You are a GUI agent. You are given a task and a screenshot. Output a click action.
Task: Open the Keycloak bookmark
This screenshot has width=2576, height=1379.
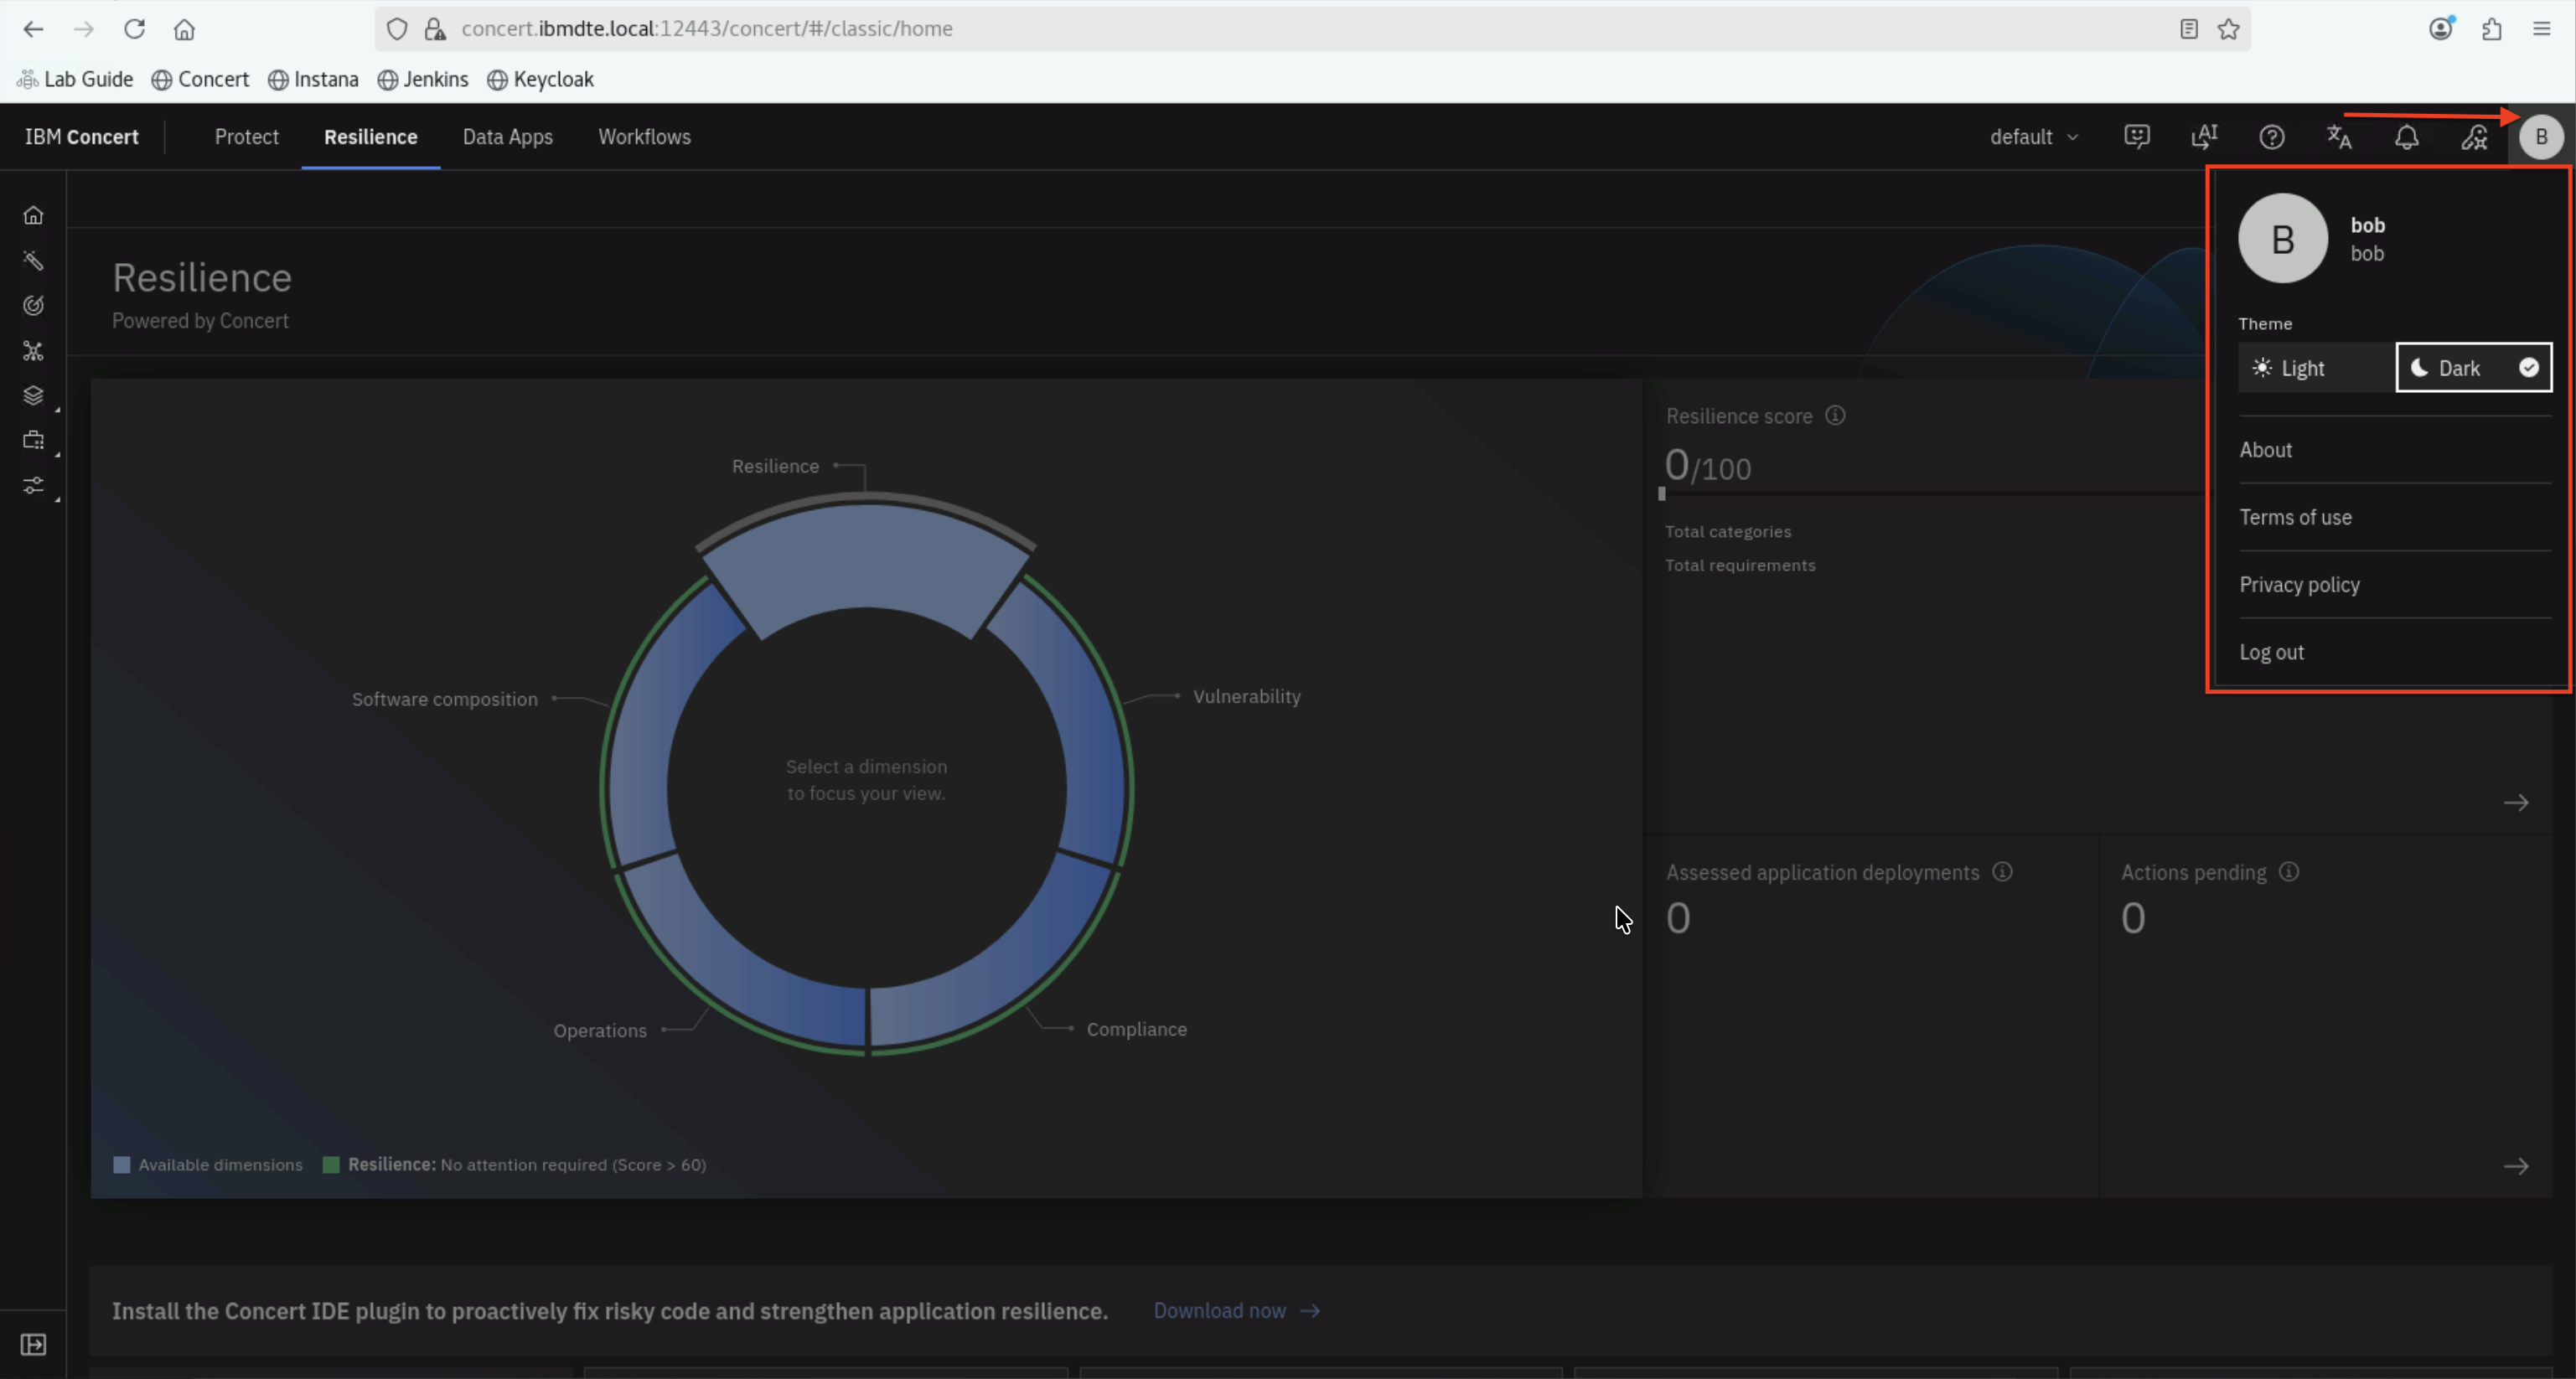coord(540,79)
